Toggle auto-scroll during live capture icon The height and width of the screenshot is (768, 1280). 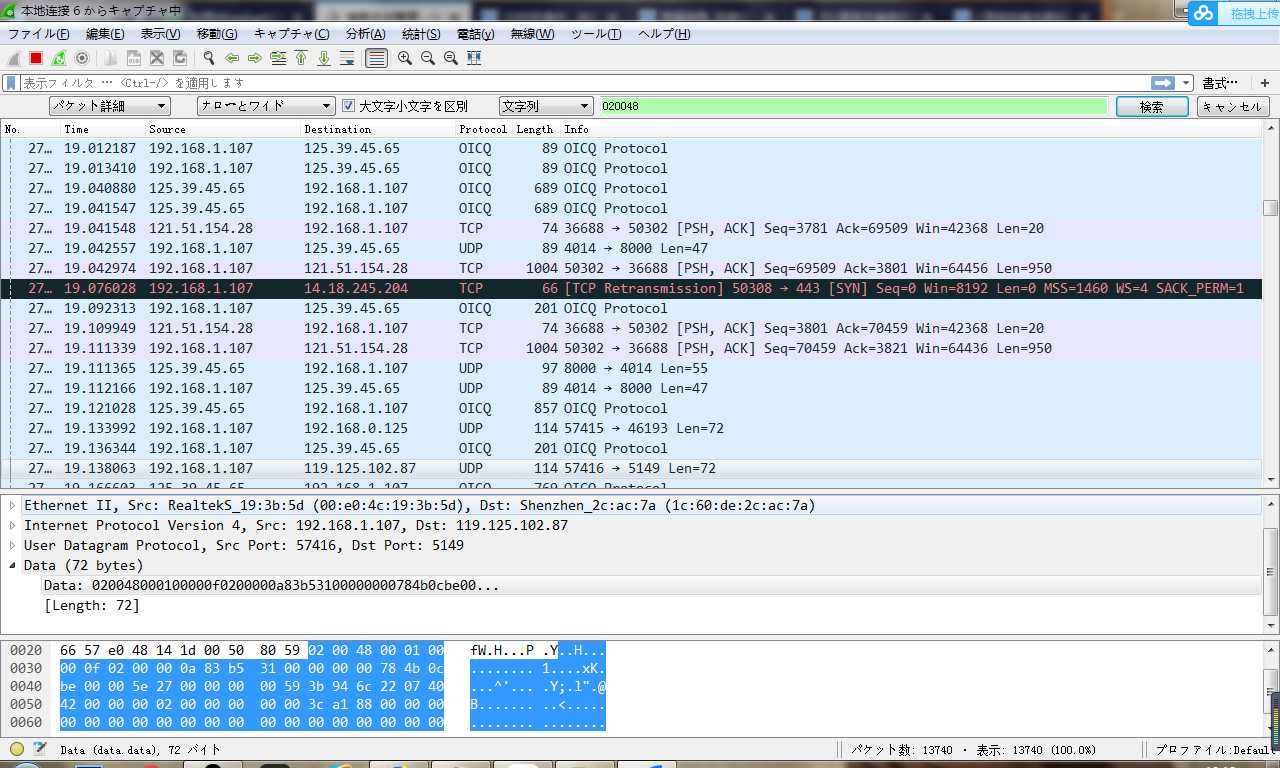pos(347,58)
